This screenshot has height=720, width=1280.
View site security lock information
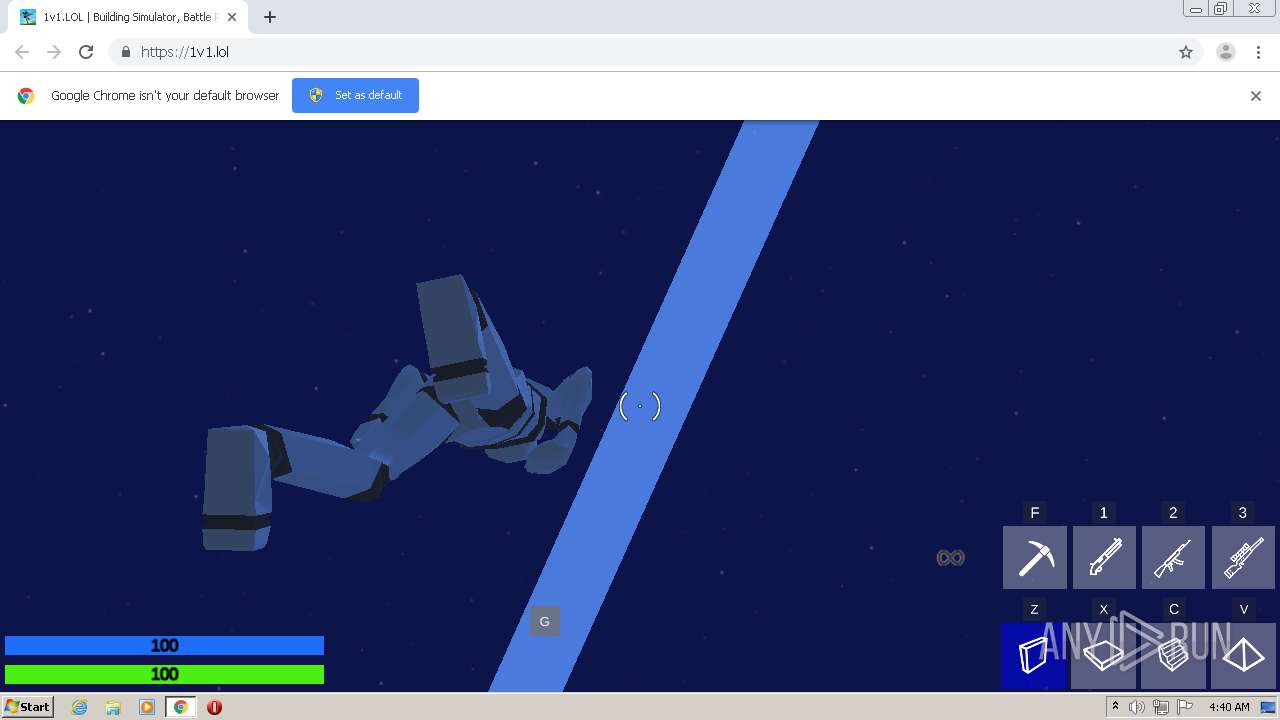[x=125, y=52]
